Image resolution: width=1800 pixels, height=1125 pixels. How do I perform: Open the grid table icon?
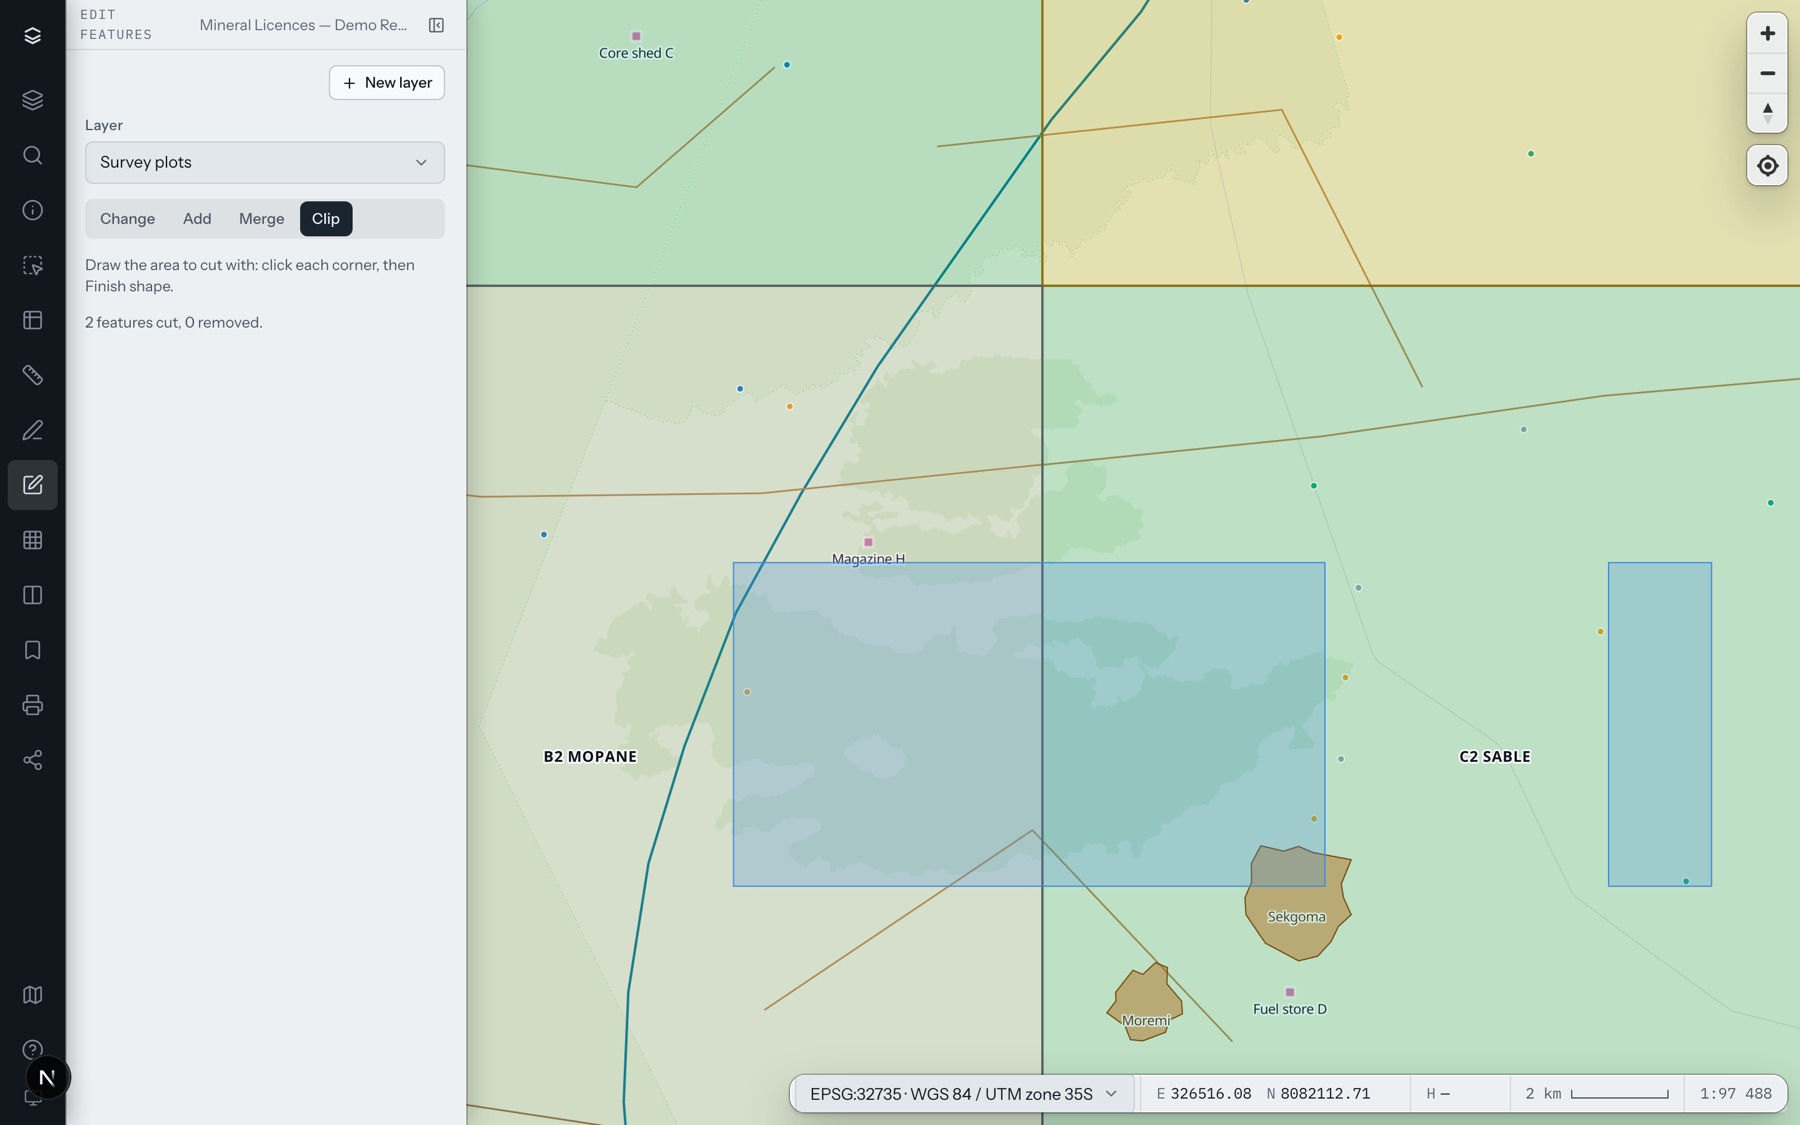(32, 540)
